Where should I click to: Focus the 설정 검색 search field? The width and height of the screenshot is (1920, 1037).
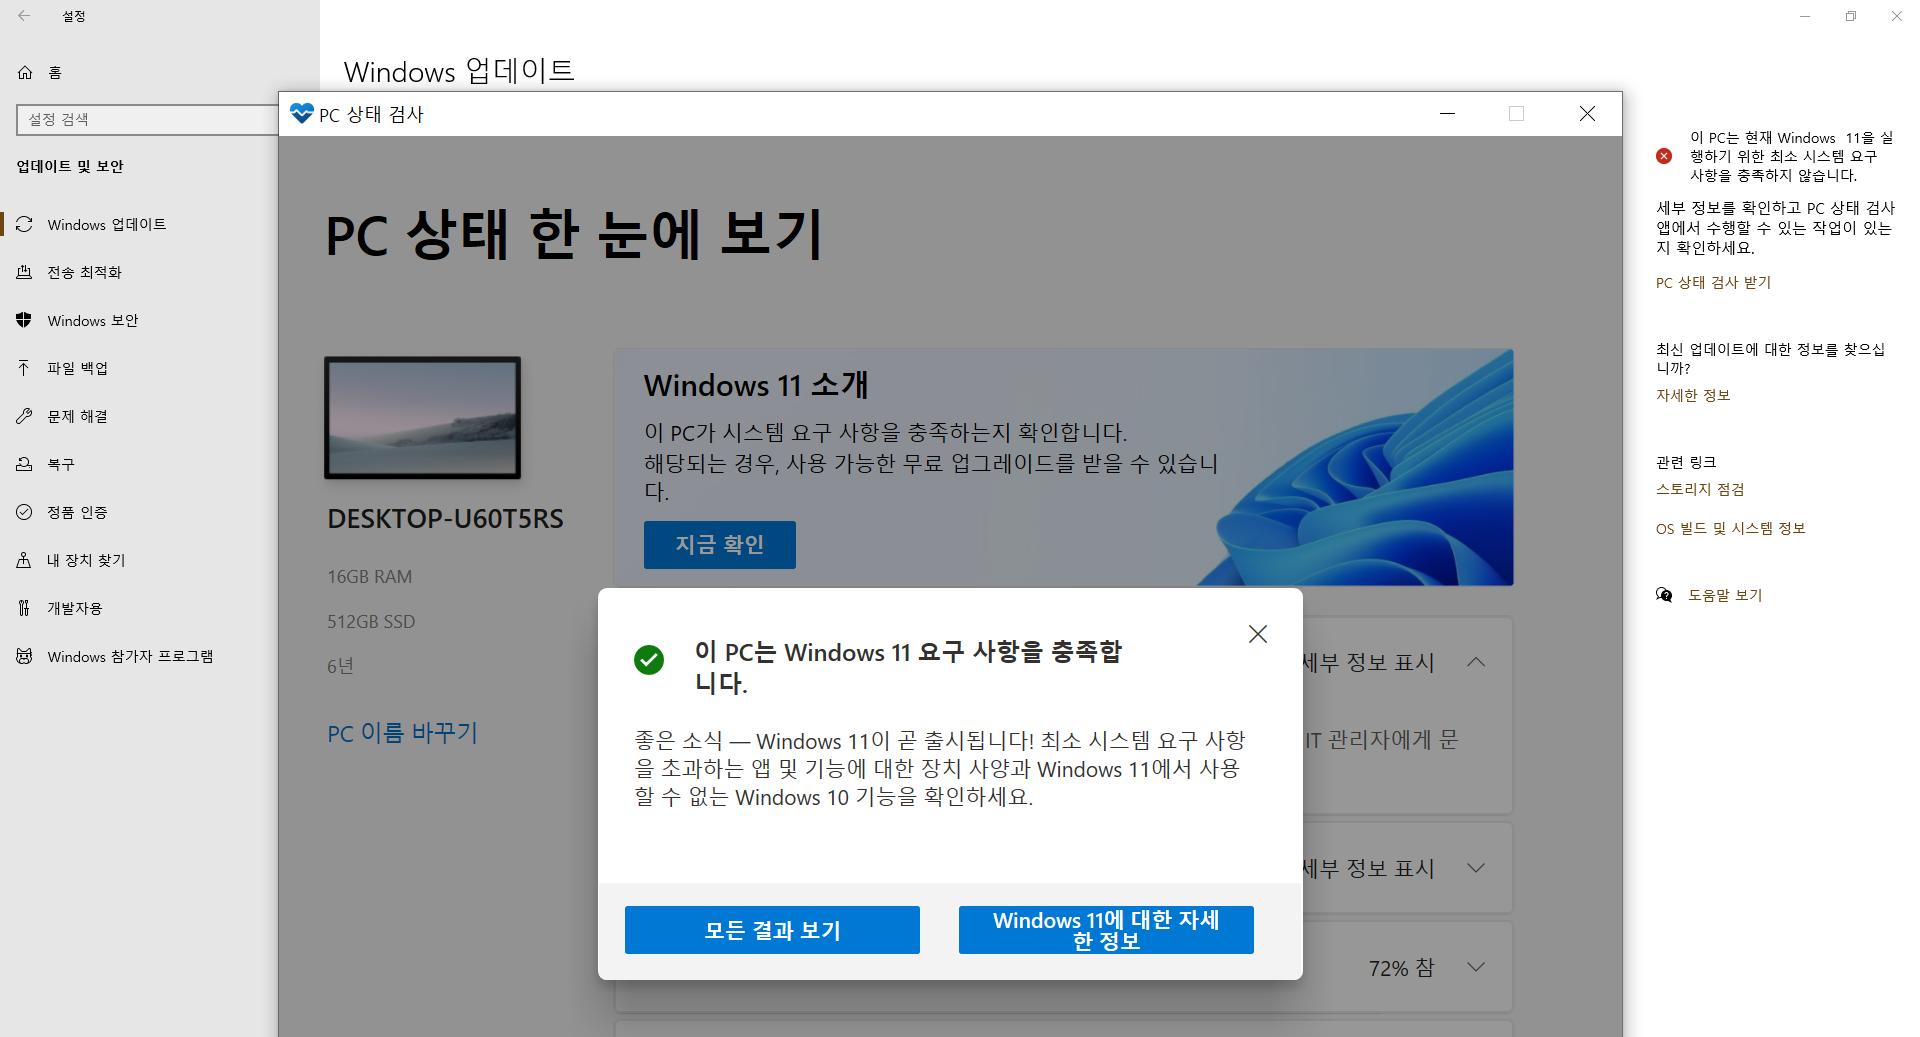(x=148, y=119)
